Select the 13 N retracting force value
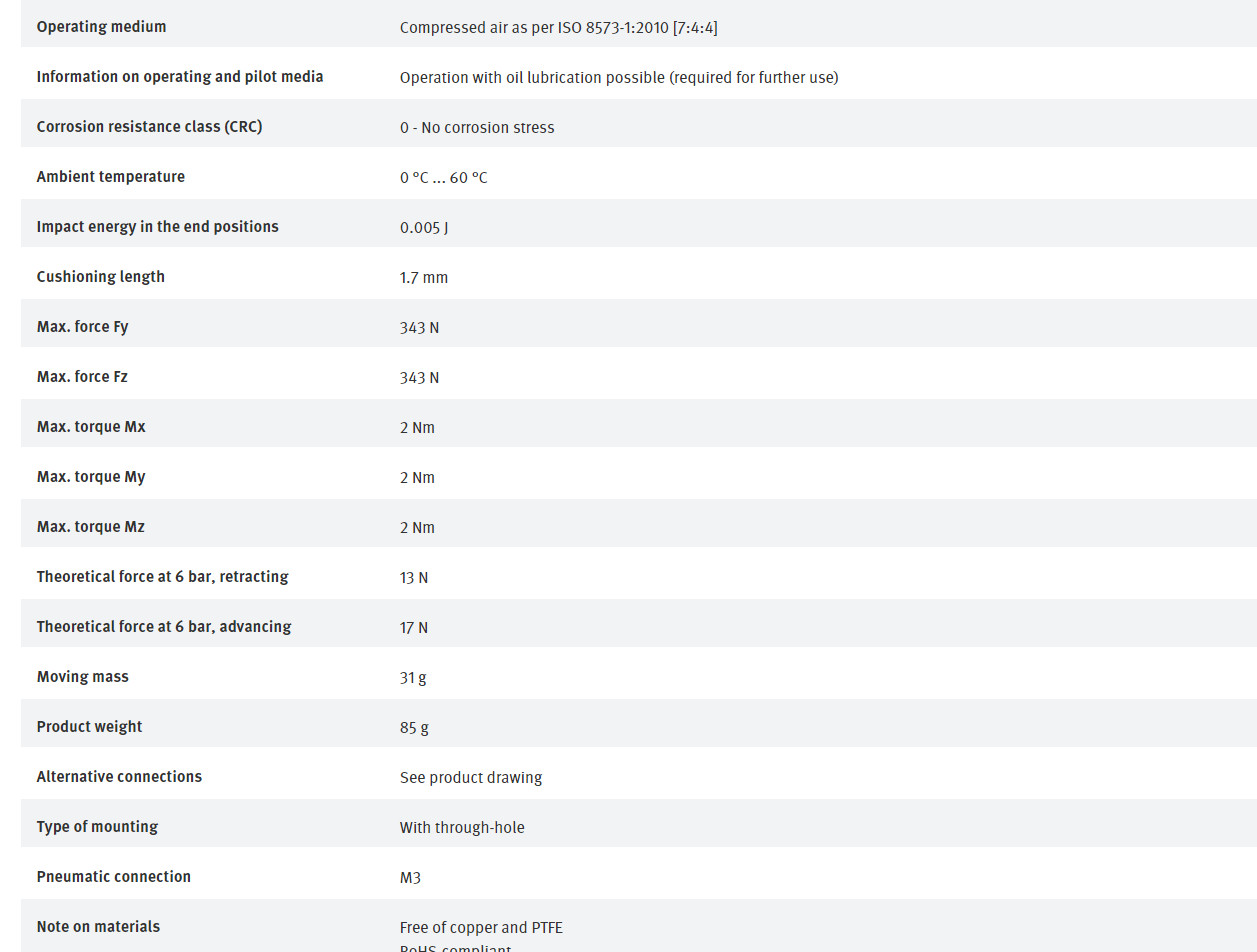This screenshot has height=952, width=1257. (x=414, y=578)
